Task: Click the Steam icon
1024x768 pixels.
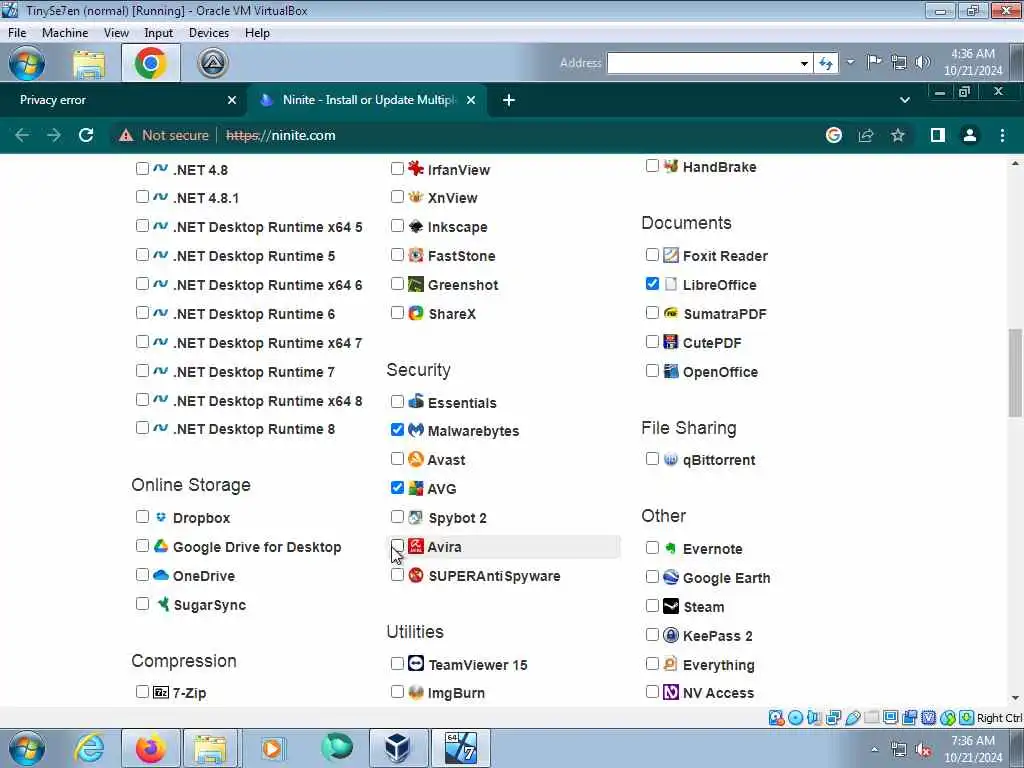Action: [671, 606]
